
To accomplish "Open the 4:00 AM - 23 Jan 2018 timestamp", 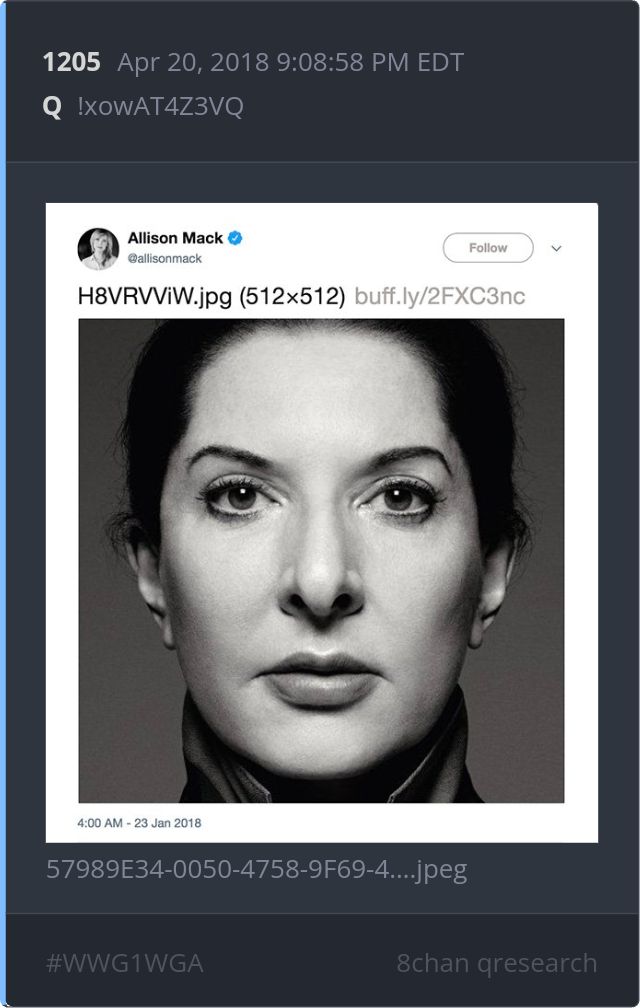I will click(139, 823).
